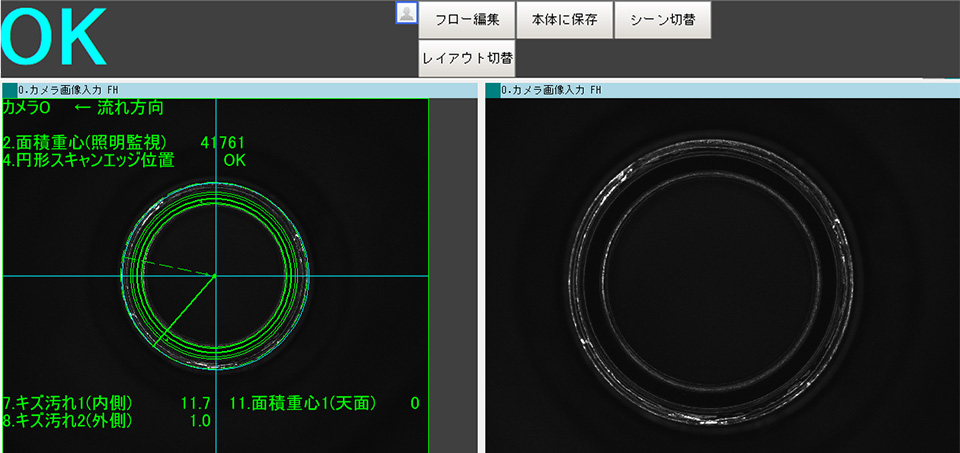Click the シーン切替 button

(x=663, y=20)
